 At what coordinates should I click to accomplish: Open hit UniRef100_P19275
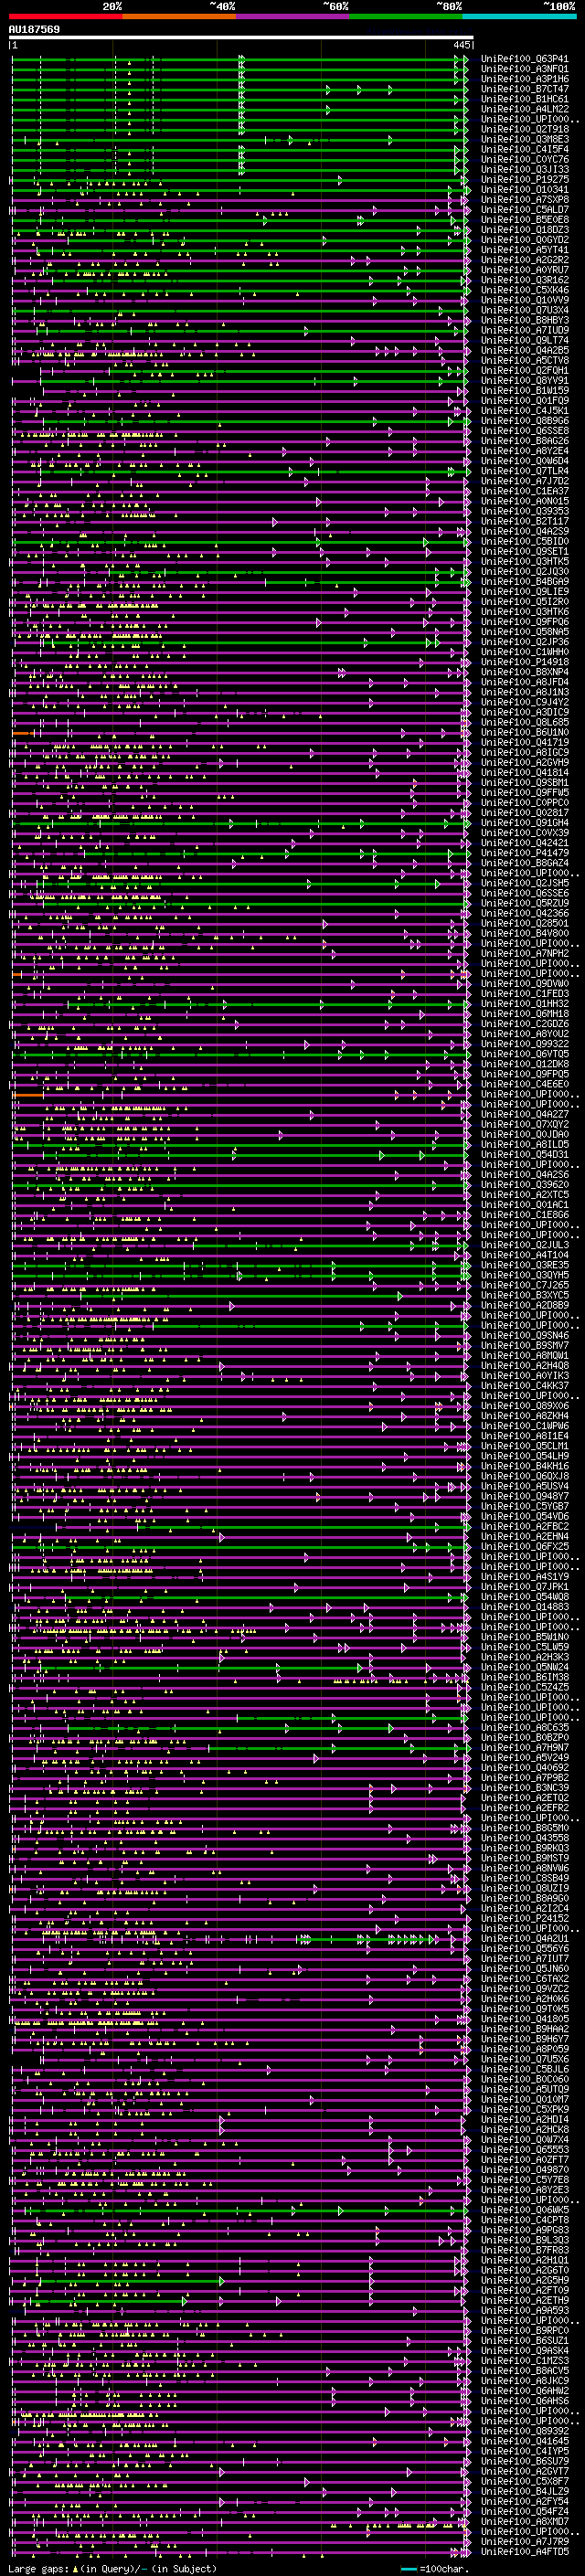[x=525, y=180]
